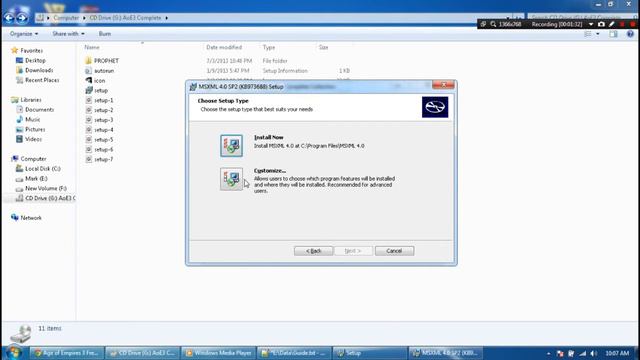Viewport: 640px width, 360px height.
Task: Click the taskbar clock showing 10:07 AM
Action: point(617,353)
